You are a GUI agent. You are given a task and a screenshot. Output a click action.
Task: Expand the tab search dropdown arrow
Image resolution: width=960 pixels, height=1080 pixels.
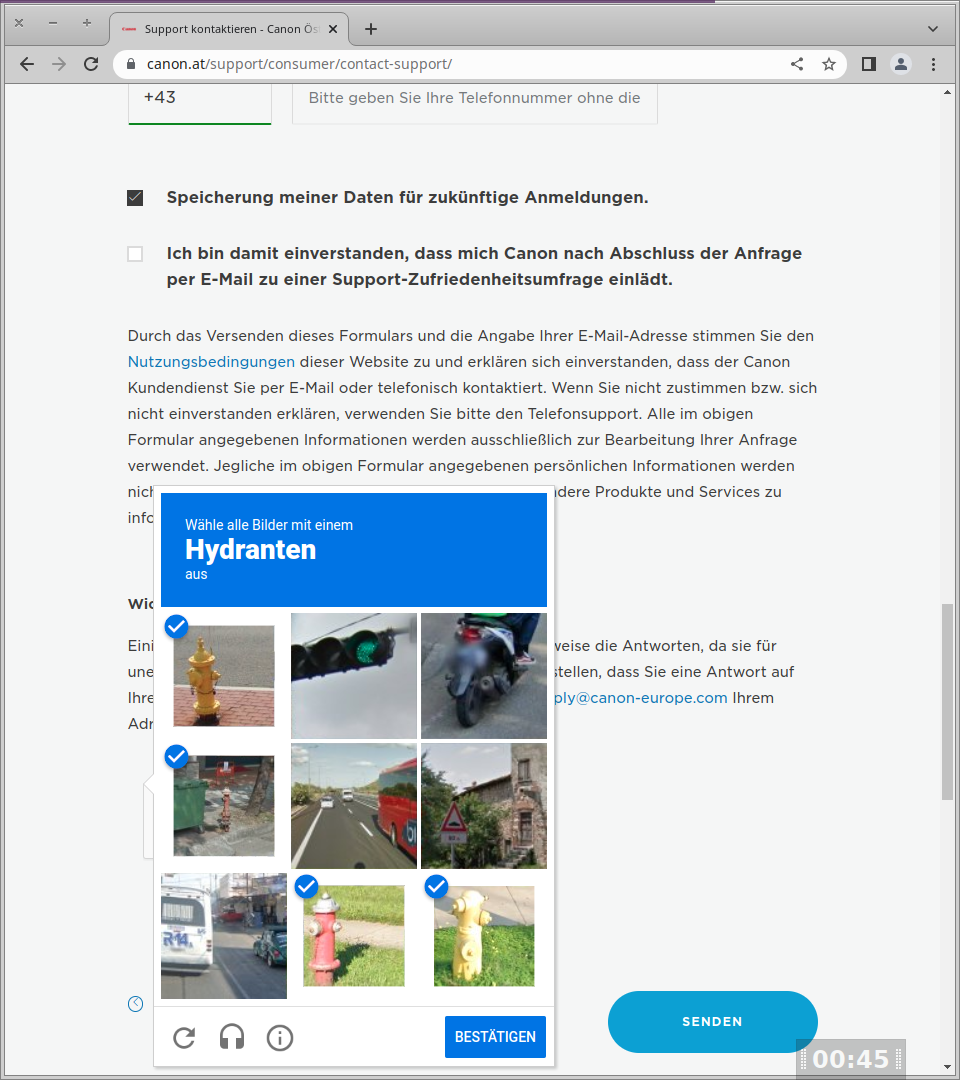pos(933,29)
